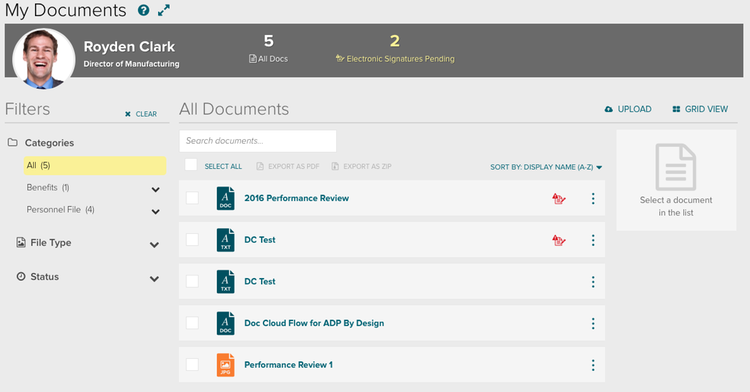Image resolution: width=750 pixels, height=392 pixels.
Task: Click the DOC icon of 2016 Performance Review
Action: tap(225, 198)
